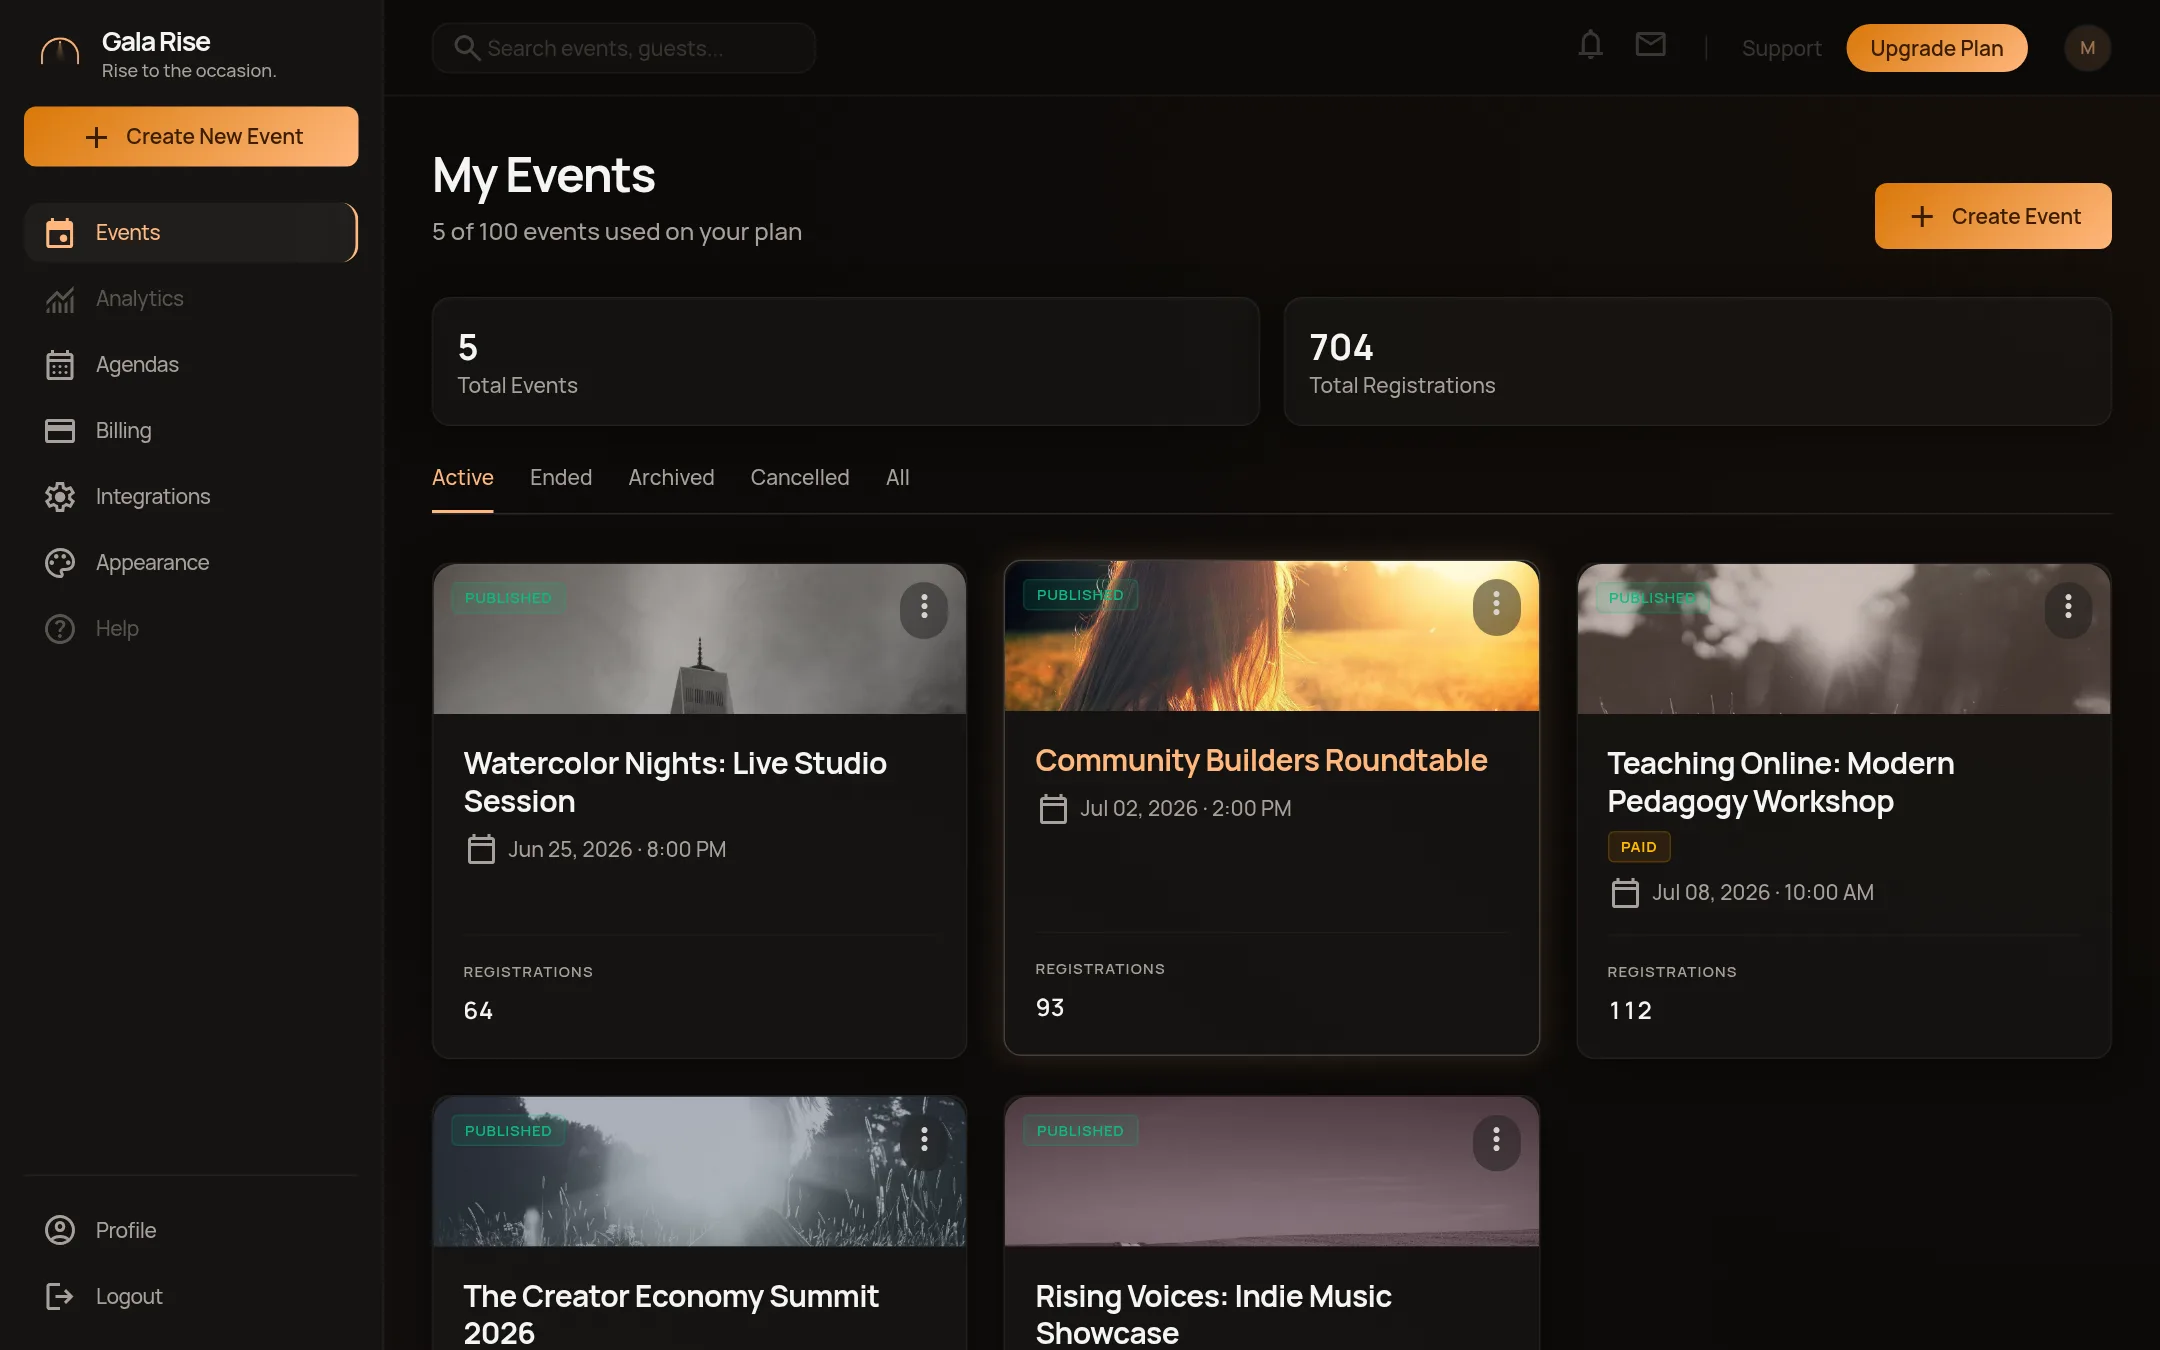Open Watercolor Nights: Live Studio Session title

[x=675, y=782]
